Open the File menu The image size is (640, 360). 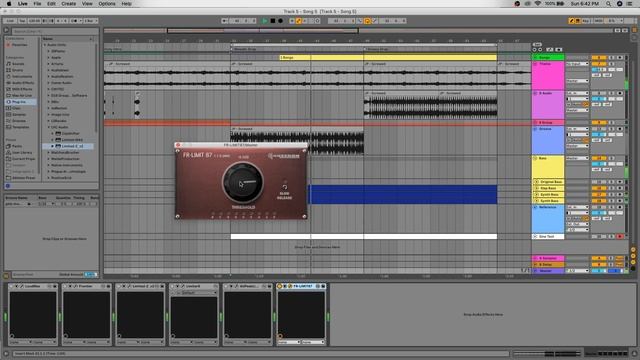coord(37,4)
